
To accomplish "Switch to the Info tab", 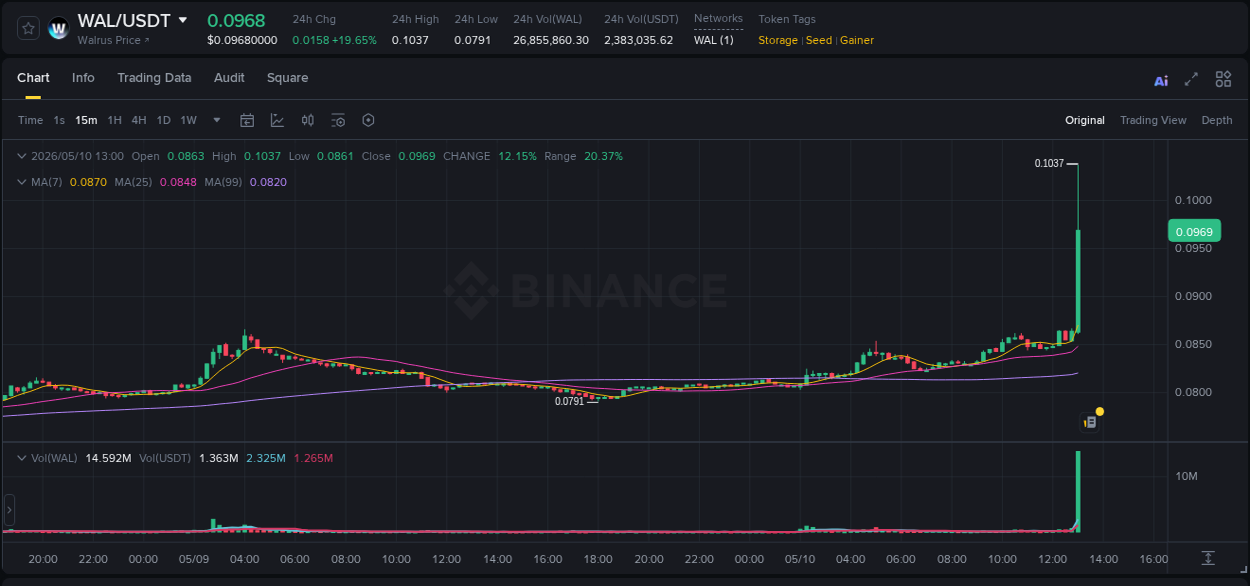I will (83, 78).
